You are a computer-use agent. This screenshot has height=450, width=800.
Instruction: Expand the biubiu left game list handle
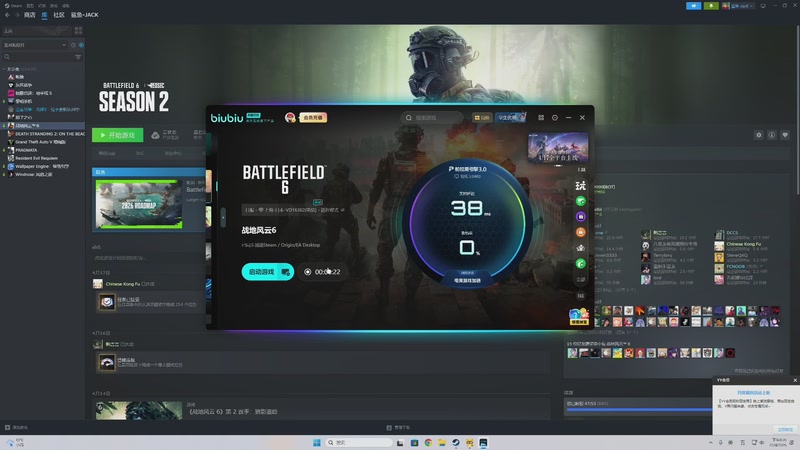223,218
